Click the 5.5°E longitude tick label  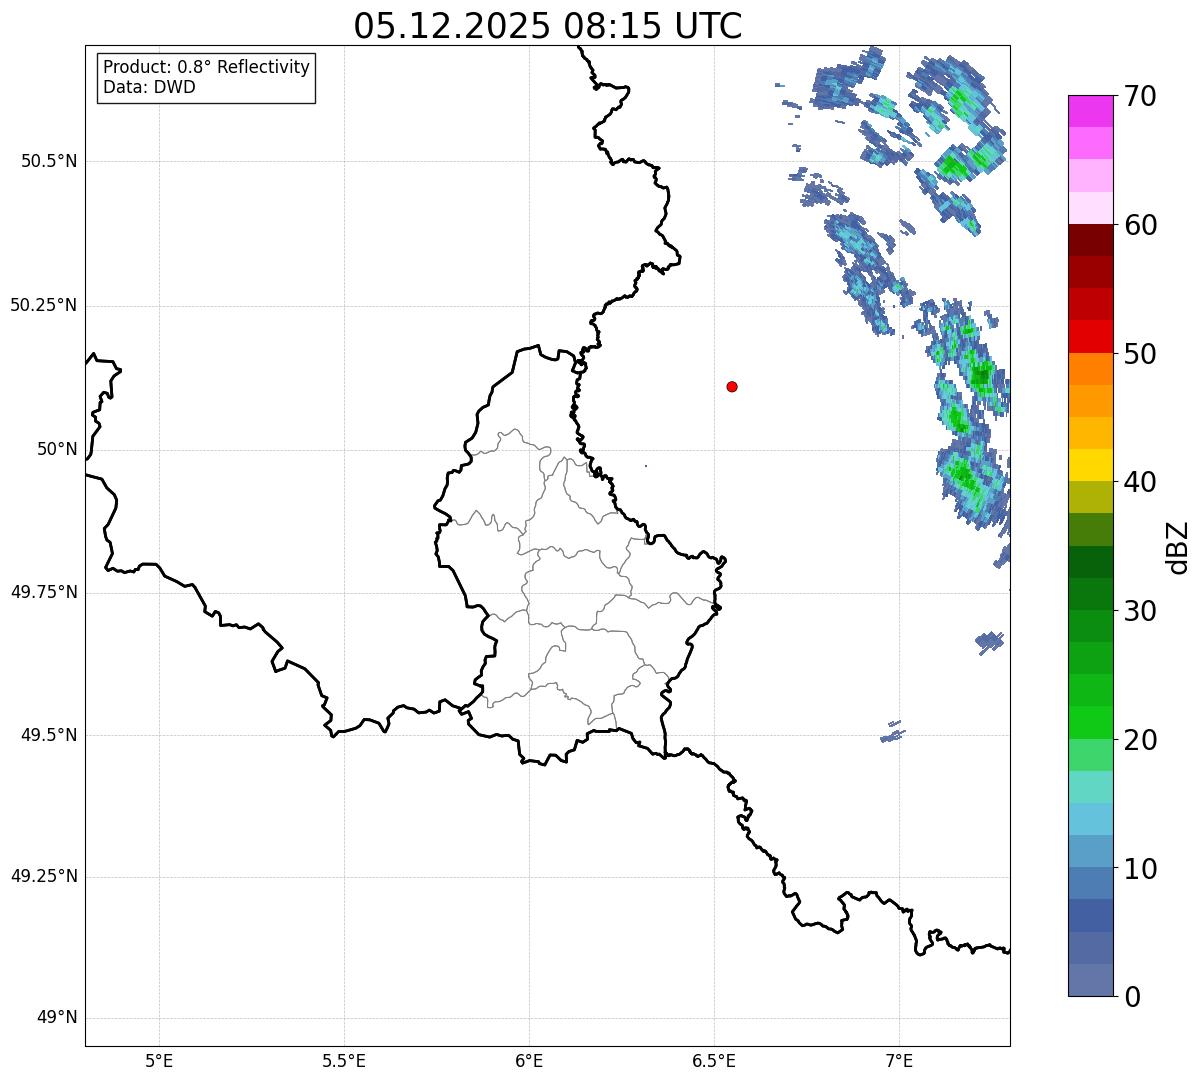coord(344,1060)
